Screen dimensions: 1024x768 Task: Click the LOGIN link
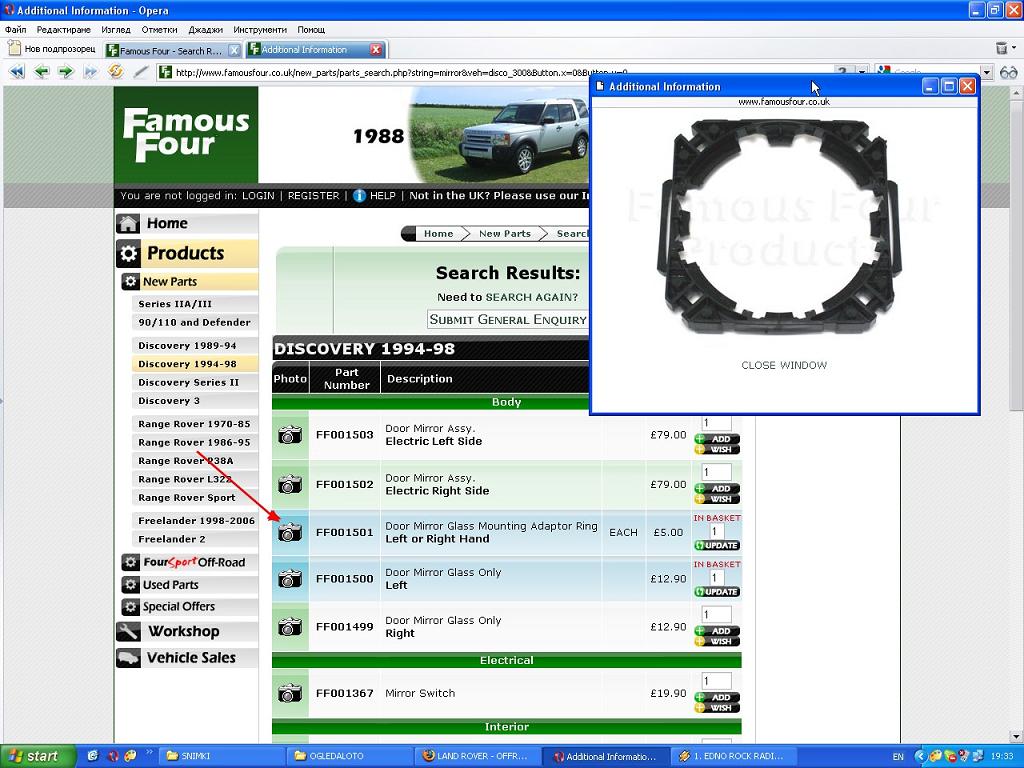pyautogui.click(x=258, y=195)
